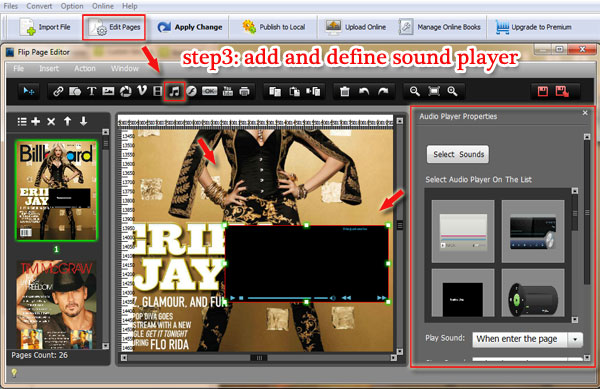Click the lightbulb tip icon
Viewport: 600px width, 389px height.
[x=14, y=373]
